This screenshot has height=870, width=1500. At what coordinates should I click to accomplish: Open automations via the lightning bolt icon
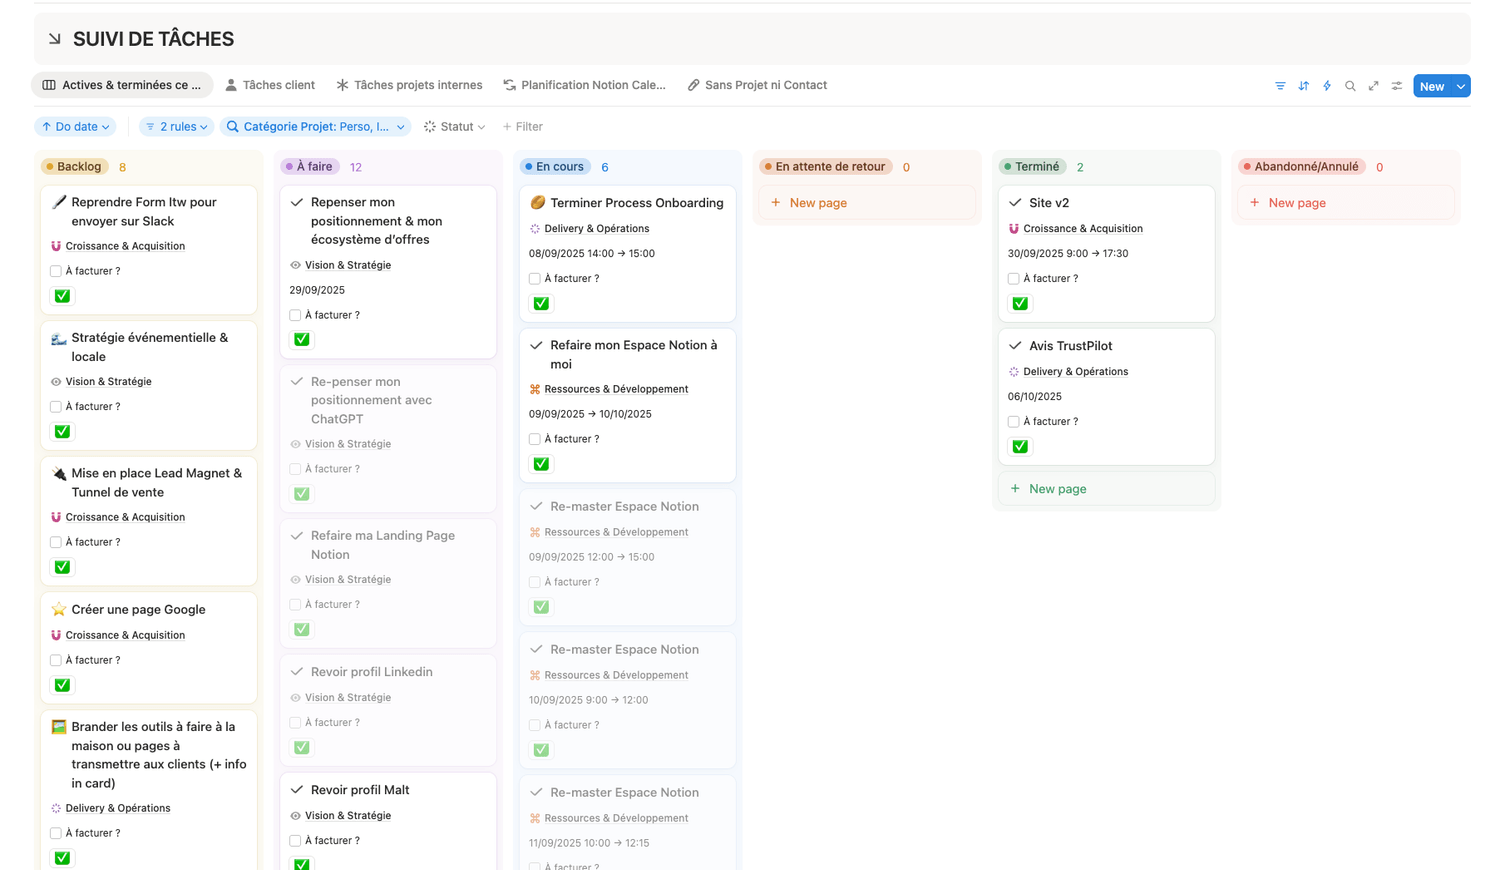pos(1327,86)
